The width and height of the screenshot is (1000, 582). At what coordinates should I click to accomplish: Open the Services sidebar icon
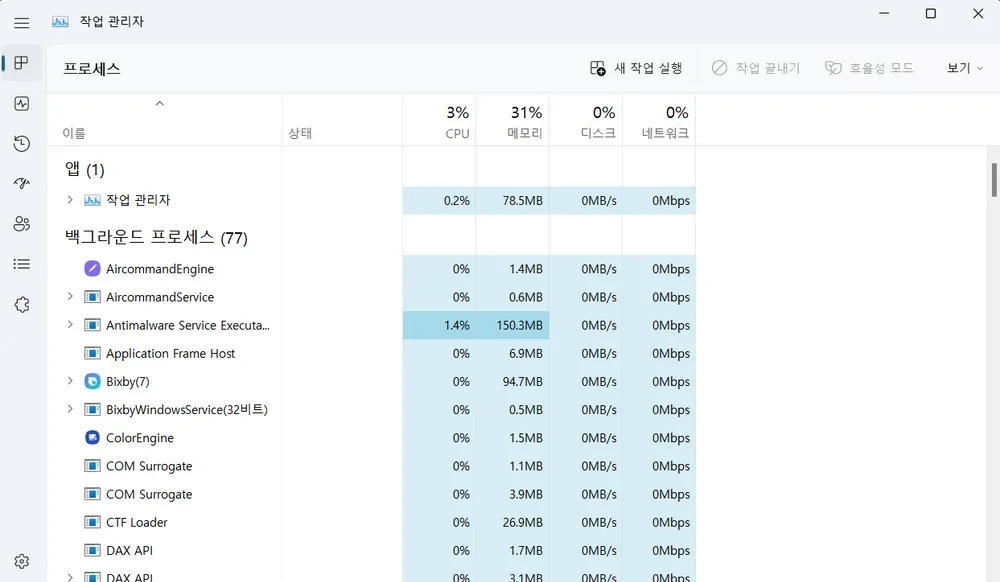tap(22, 305)
